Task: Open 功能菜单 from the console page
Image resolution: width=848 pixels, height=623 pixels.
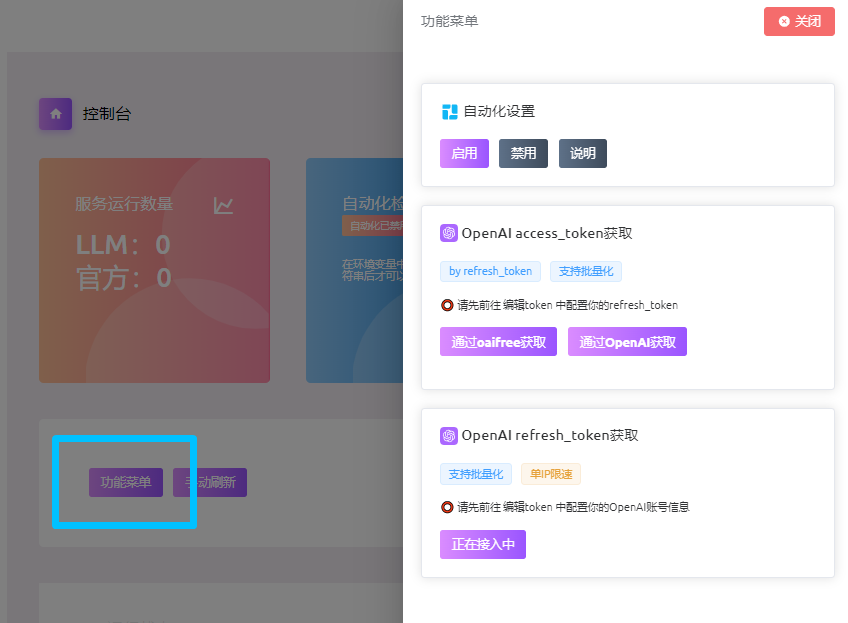Action: pos(126,482)
